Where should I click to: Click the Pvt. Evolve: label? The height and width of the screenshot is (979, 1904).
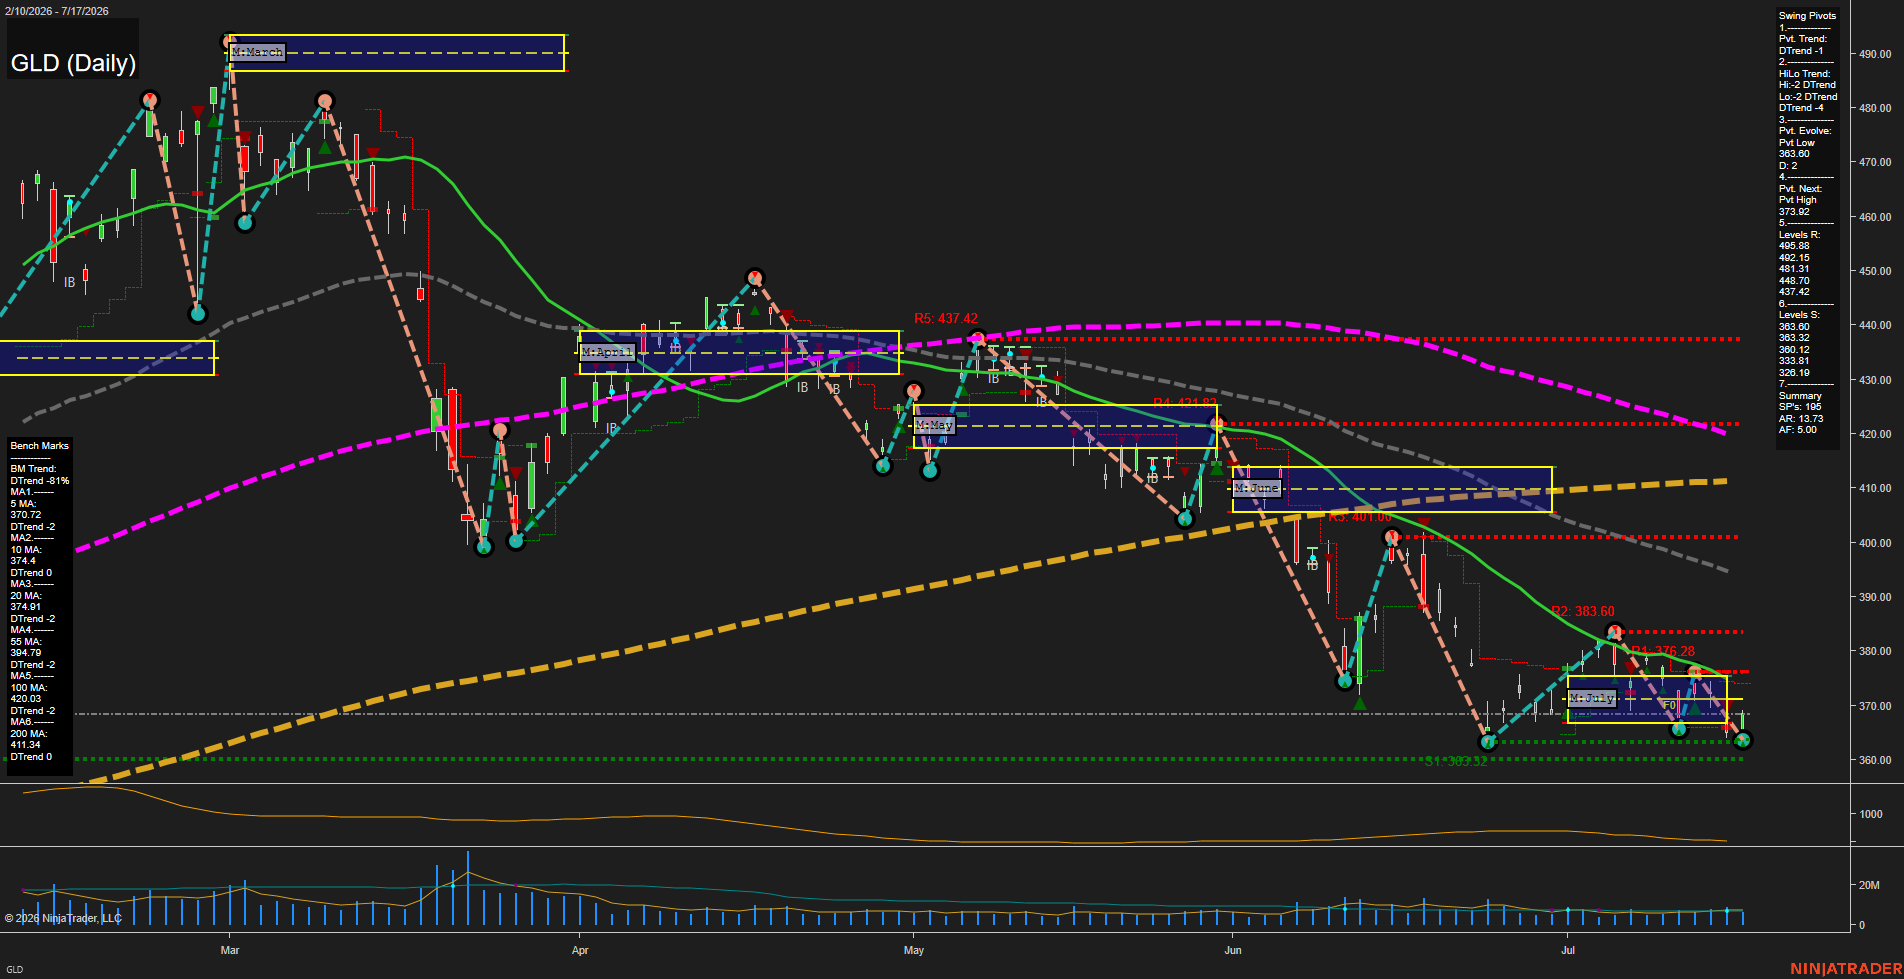click(x=1805, y=131)
